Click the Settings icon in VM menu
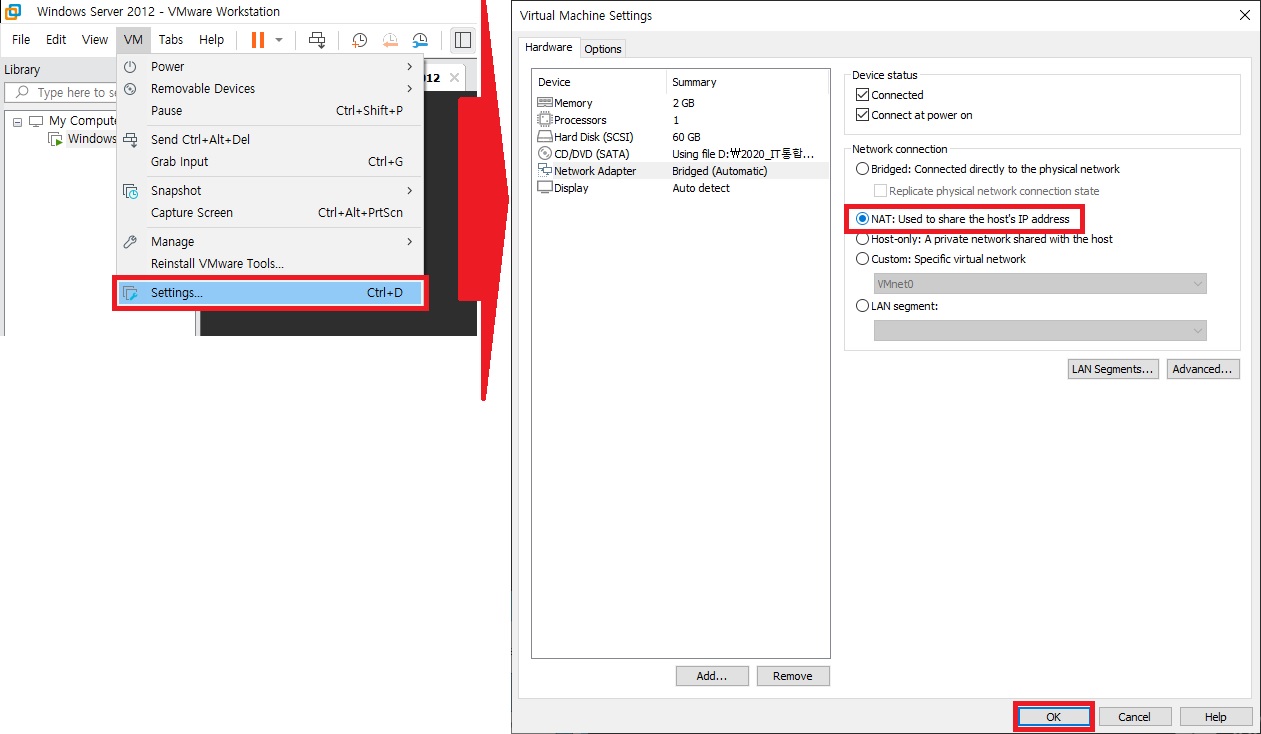 point(130,293)
